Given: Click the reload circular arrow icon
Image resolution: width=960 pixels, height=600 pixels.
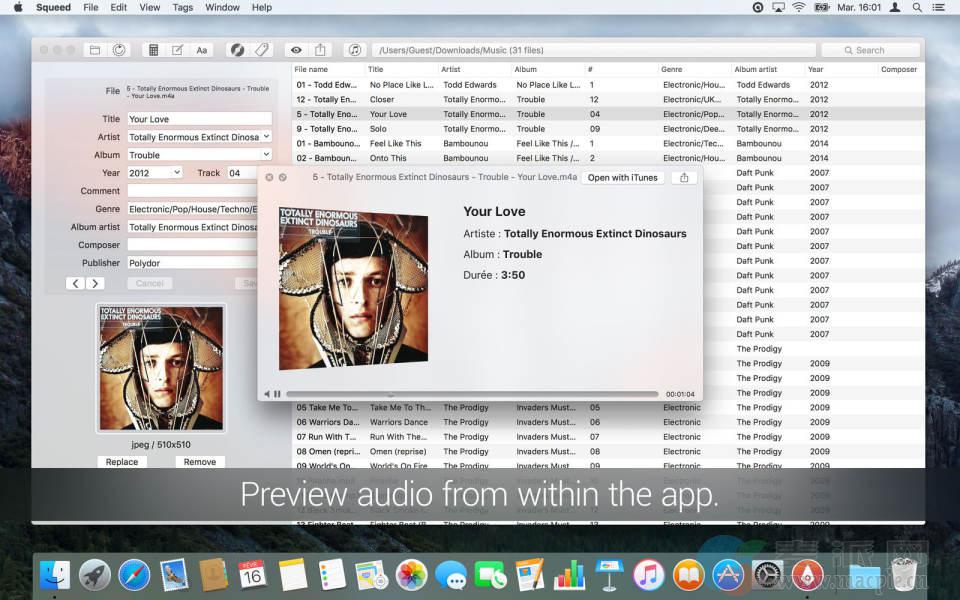Looking at the screenshot, I should 120,50.
